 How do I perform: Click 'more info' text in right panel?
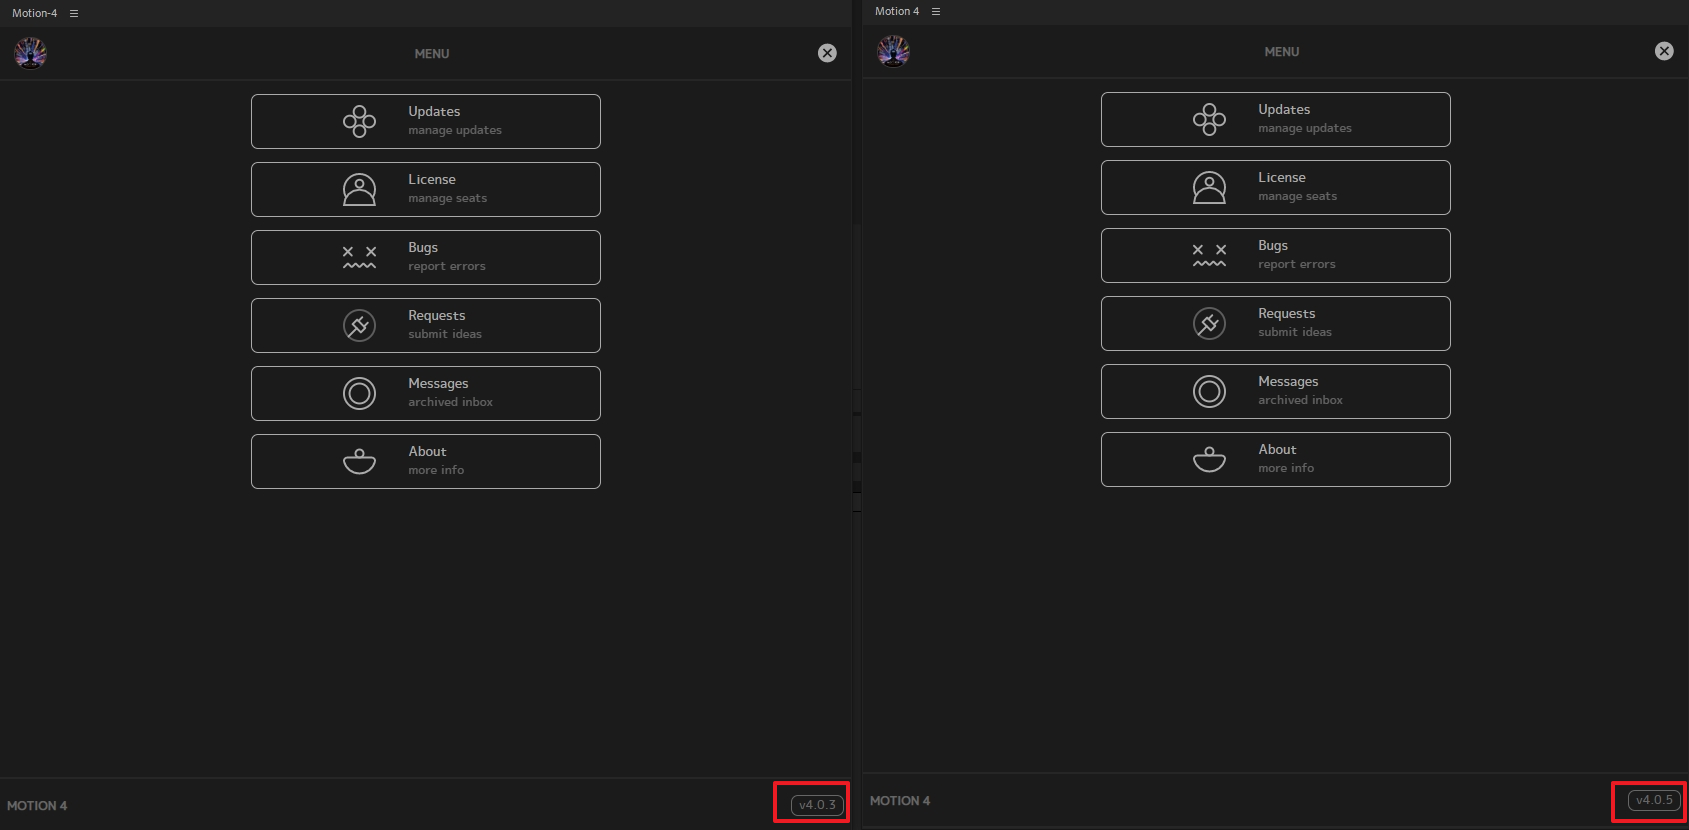(1286, 468)
